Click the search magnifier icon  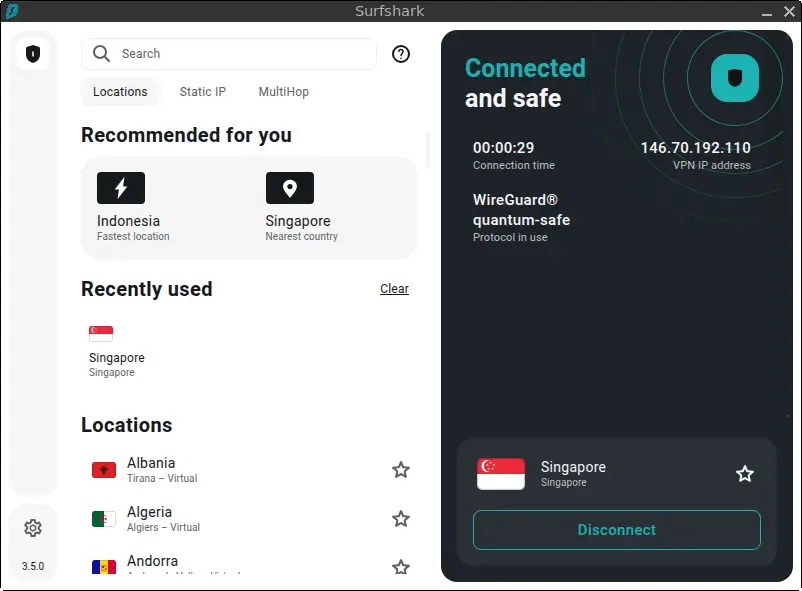pos(101,54)
